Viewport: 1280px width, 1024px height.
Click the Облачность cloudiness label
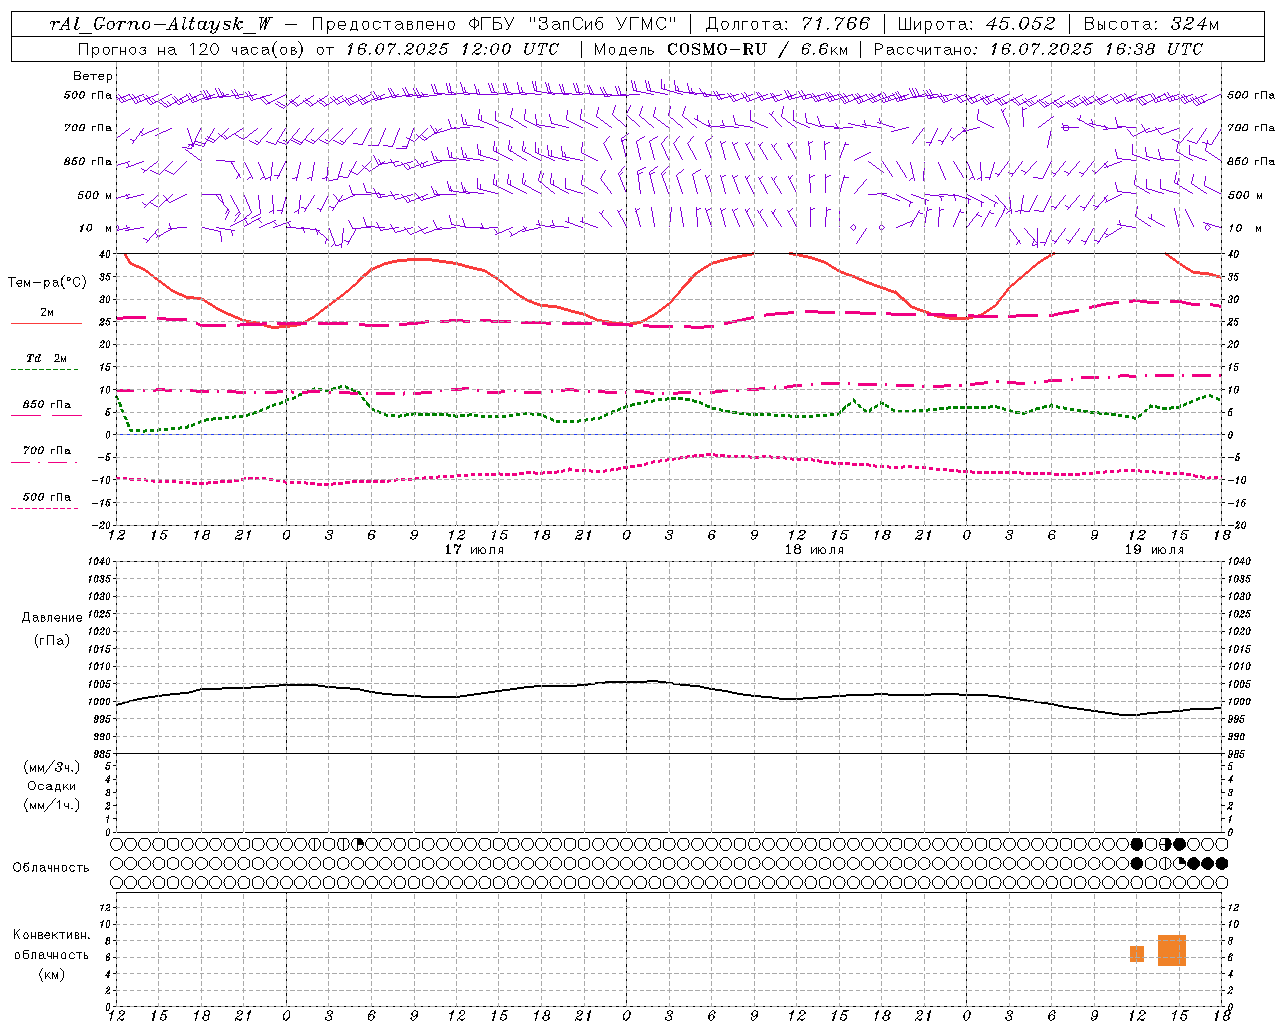click(51, 868)
